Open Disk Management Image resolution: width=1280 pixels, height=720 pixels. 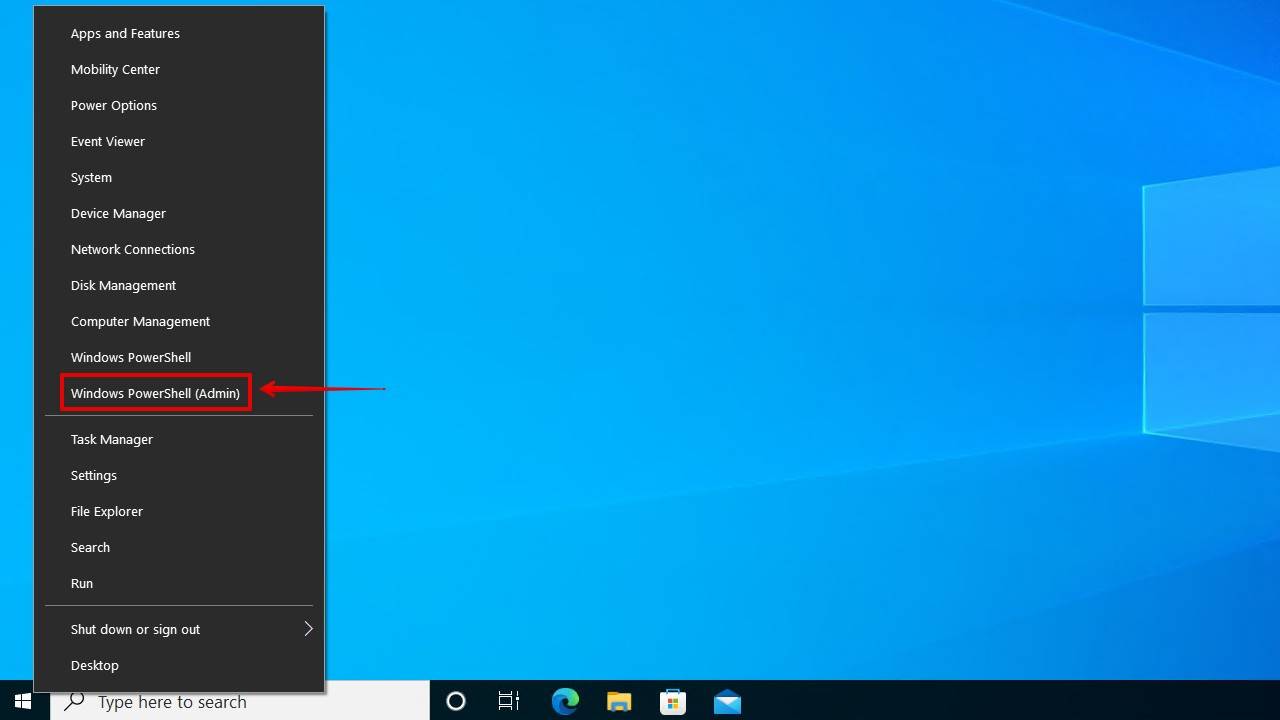[x=123, y=285]
